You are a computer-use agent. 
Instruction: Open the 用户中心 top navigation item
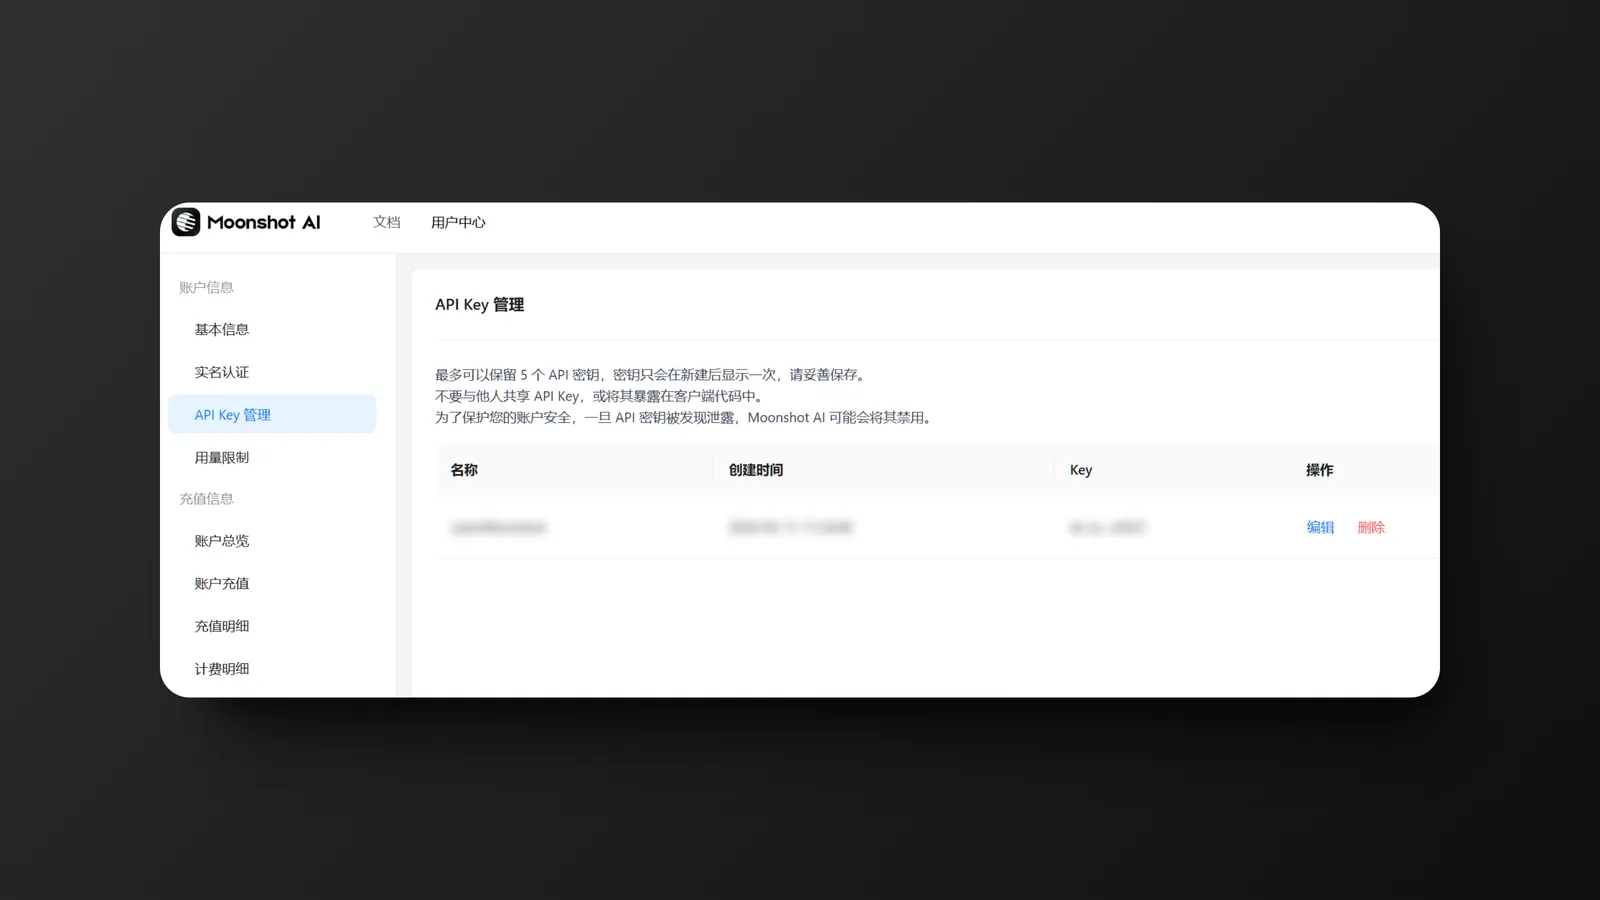pos(458,222)
